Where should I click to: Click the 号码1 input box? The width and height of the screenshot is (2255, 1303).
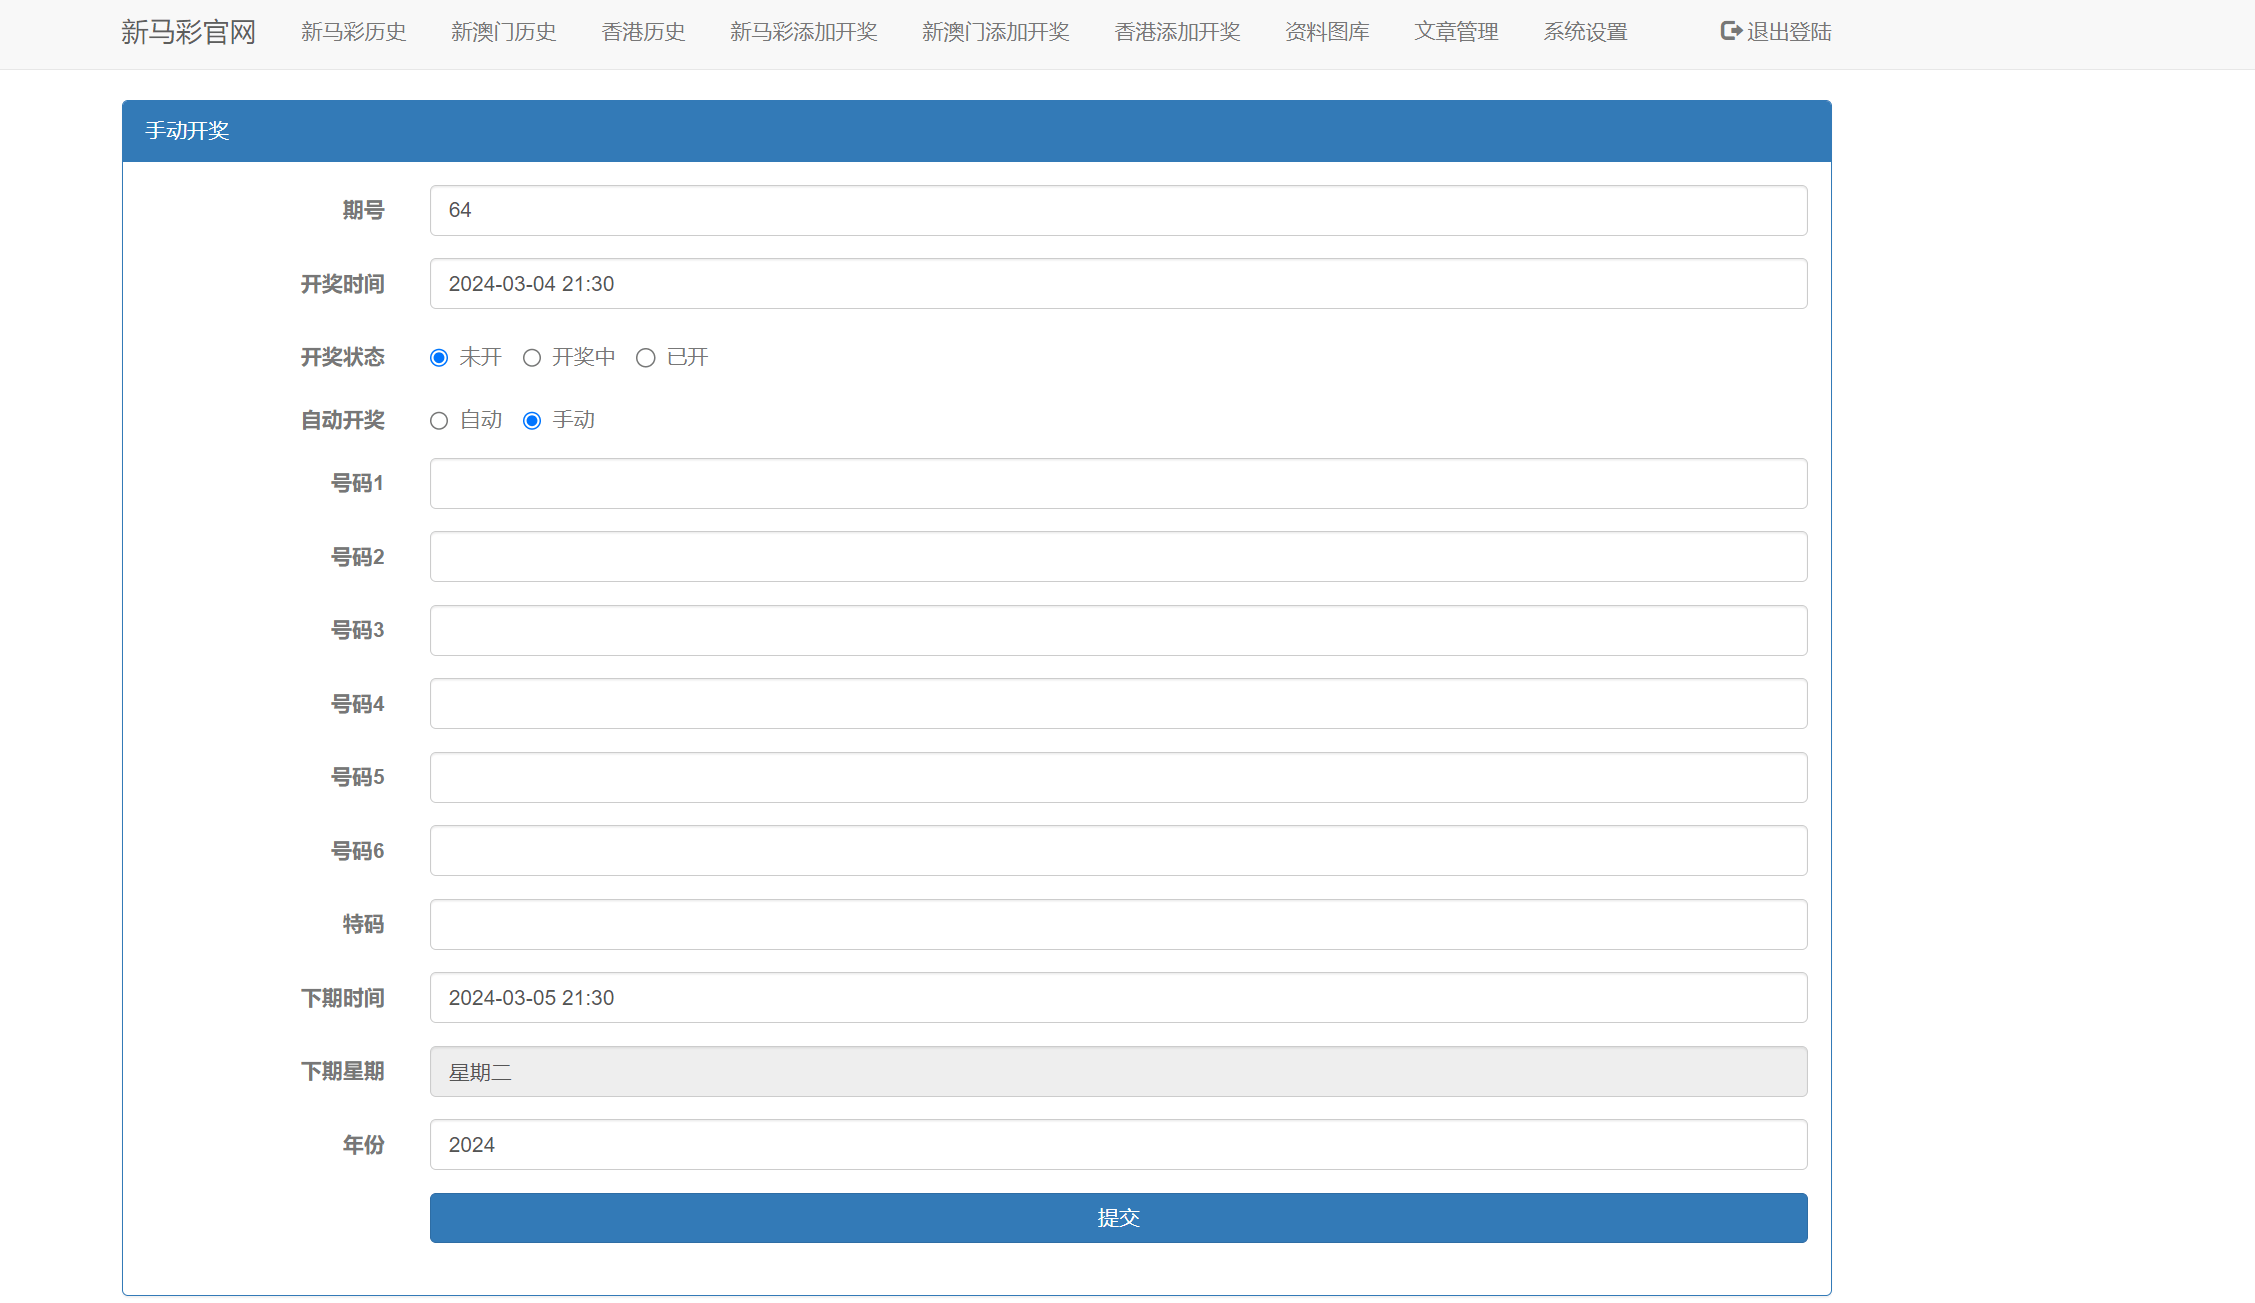(1118, 484)
